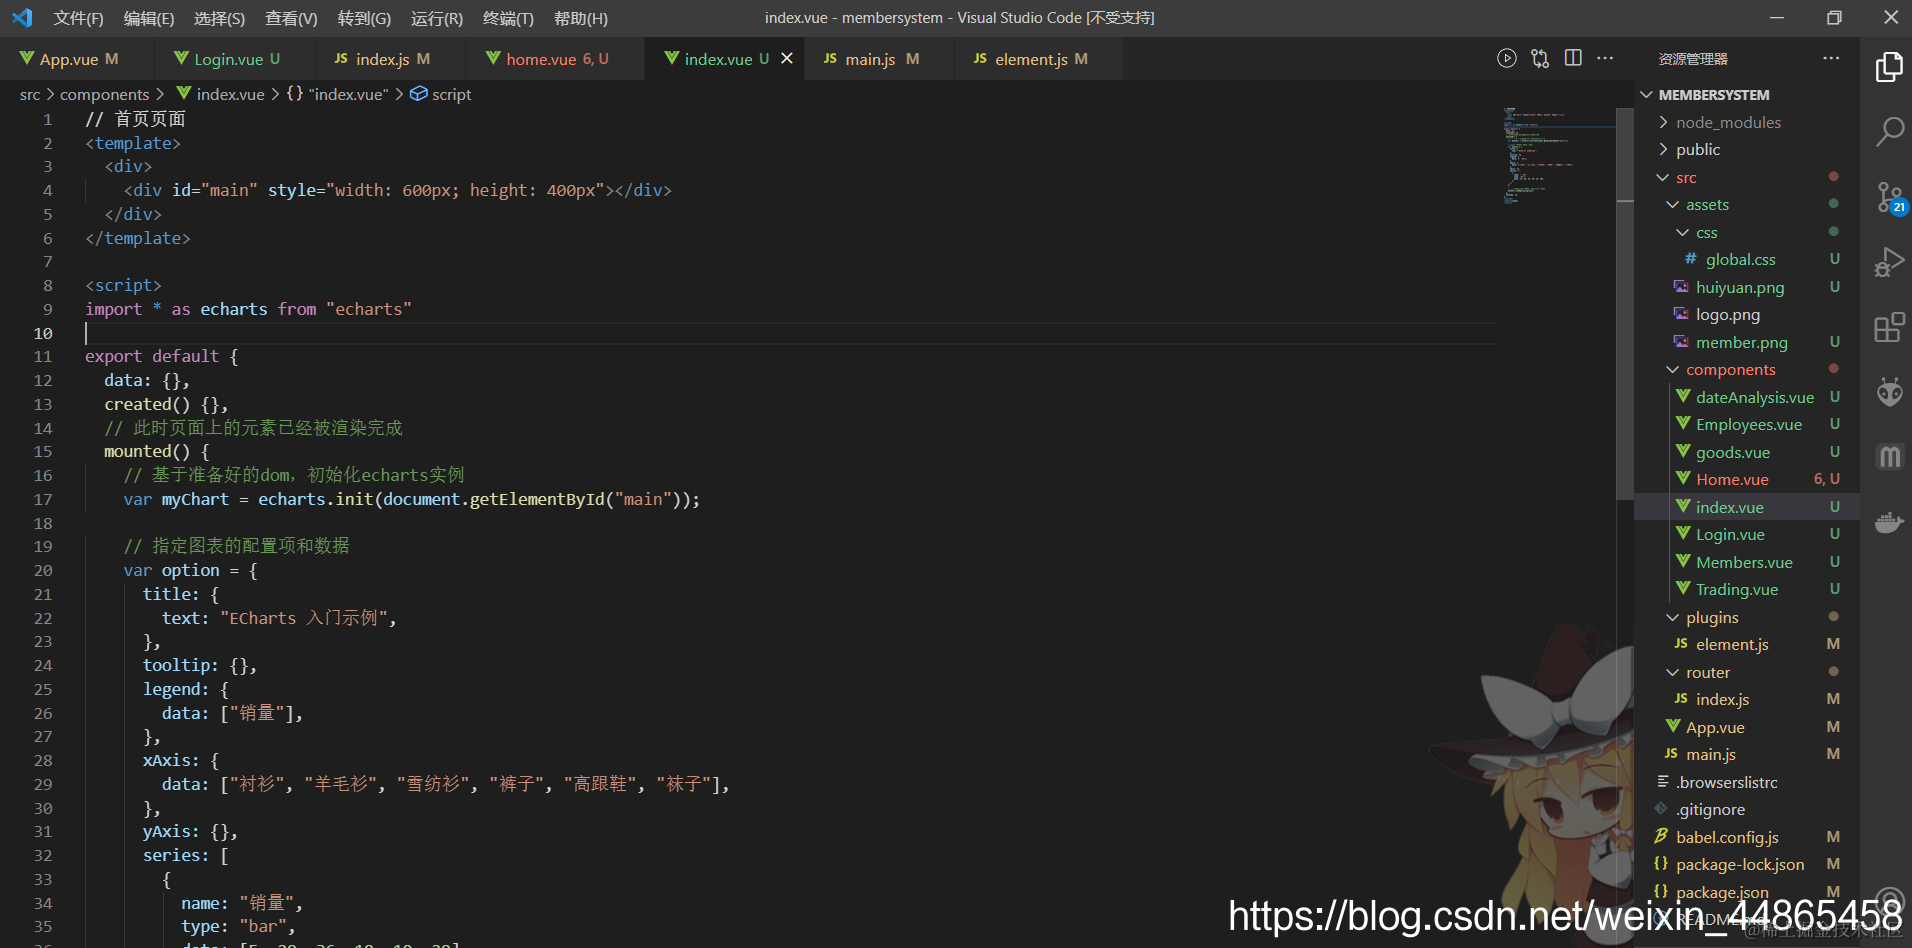The image size is (1912, 948).
Task: Open the Docker whale icon view
Action: pos(1889,522)
